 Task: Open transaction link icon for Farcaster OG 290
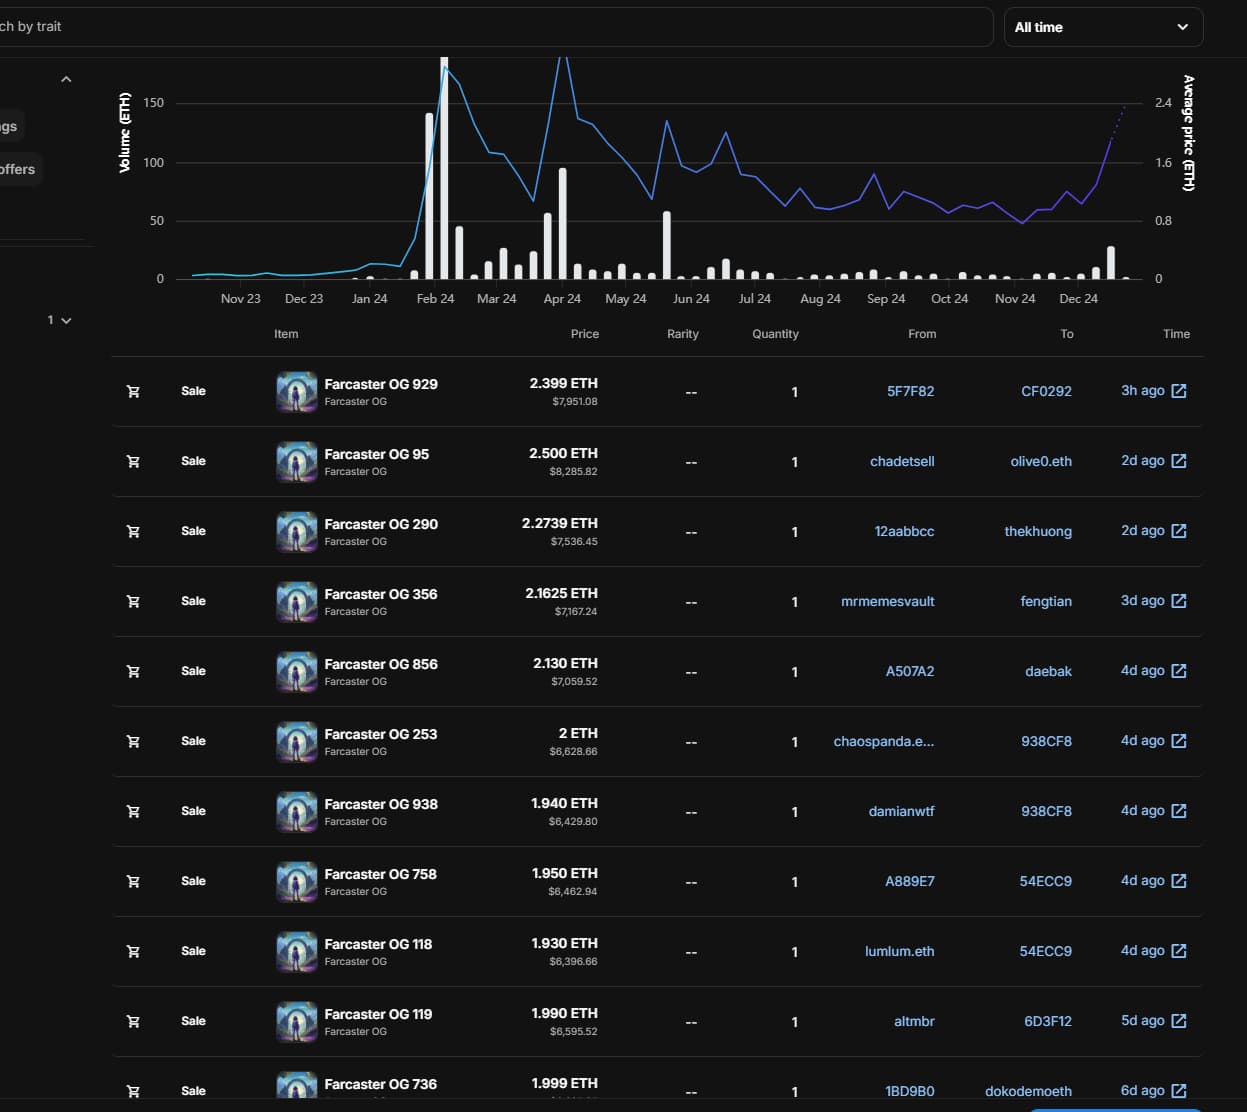point(1179,531)
